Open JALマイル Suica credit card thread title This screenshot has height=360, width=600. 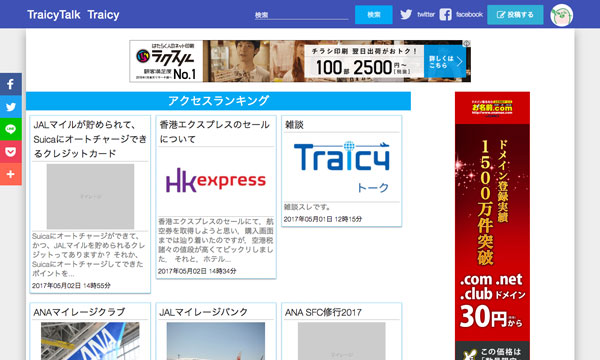(x=90, y=139)
